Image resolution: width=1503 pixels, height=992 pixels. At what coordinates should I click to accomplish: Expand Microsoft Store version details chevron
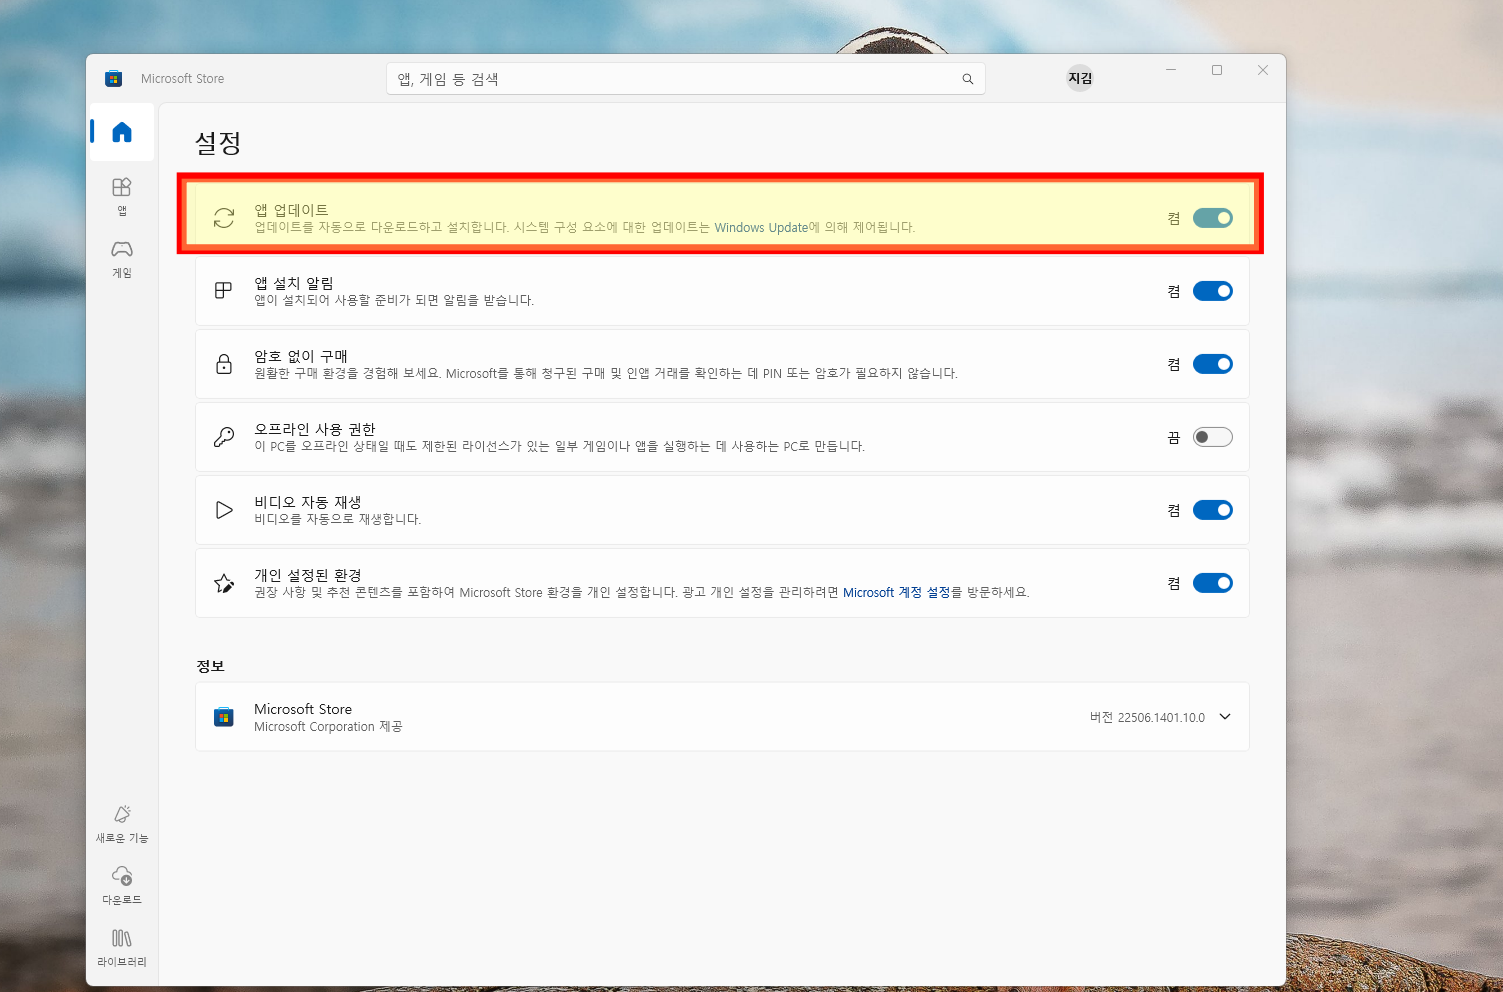tap(1225, 717)
